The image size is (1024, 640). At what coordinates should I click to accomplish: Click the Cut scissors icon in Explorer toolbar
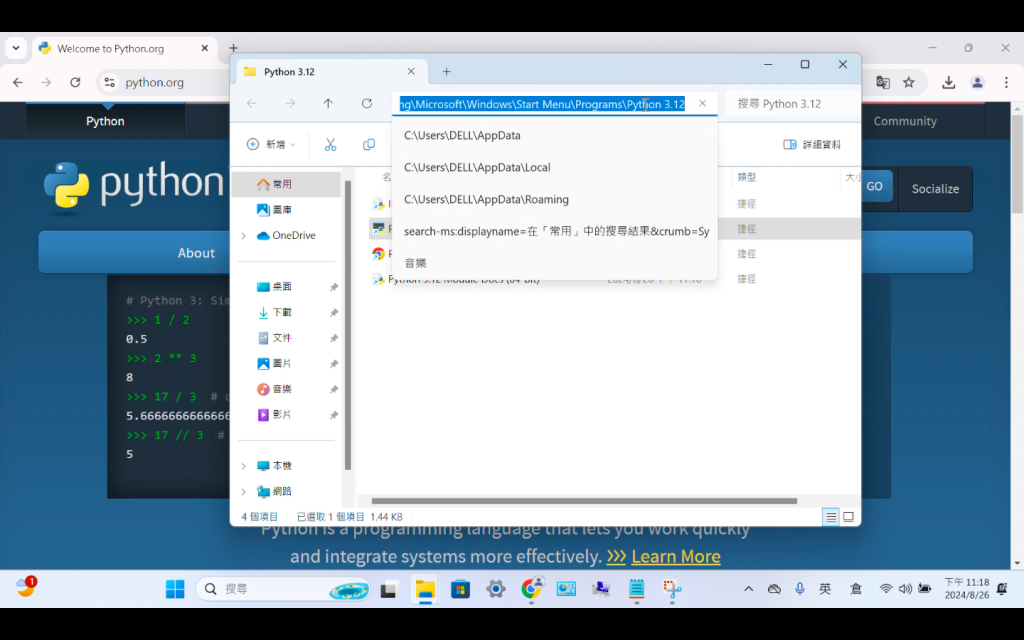(x=330, y=144)
